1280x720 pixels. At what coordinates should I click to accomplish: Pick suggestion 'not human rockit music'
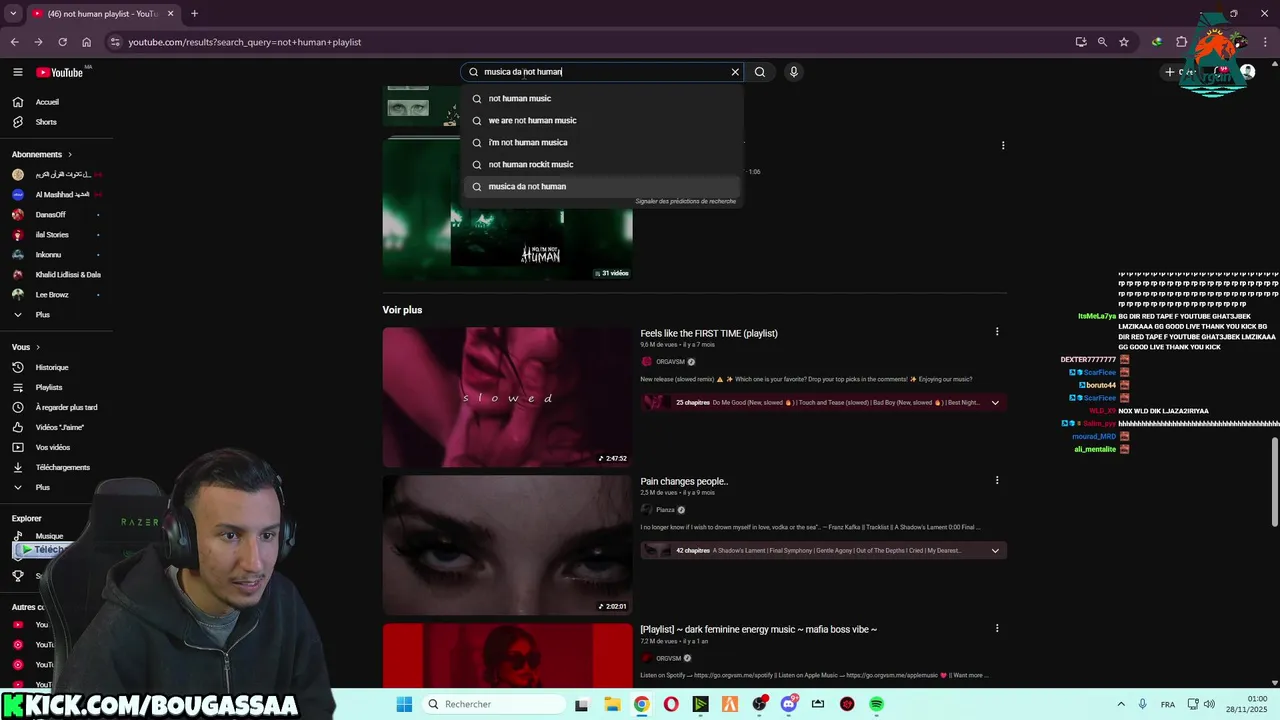point(603,164)
